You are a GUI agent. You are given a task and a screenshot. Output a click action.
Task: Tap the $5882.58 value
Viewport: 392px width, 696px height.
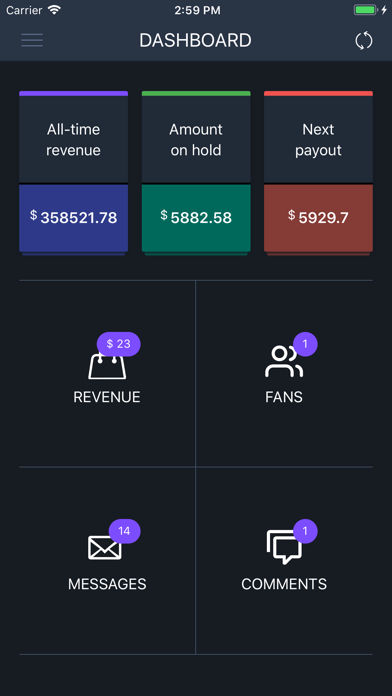pyautogui.click(x=196, y=218)
